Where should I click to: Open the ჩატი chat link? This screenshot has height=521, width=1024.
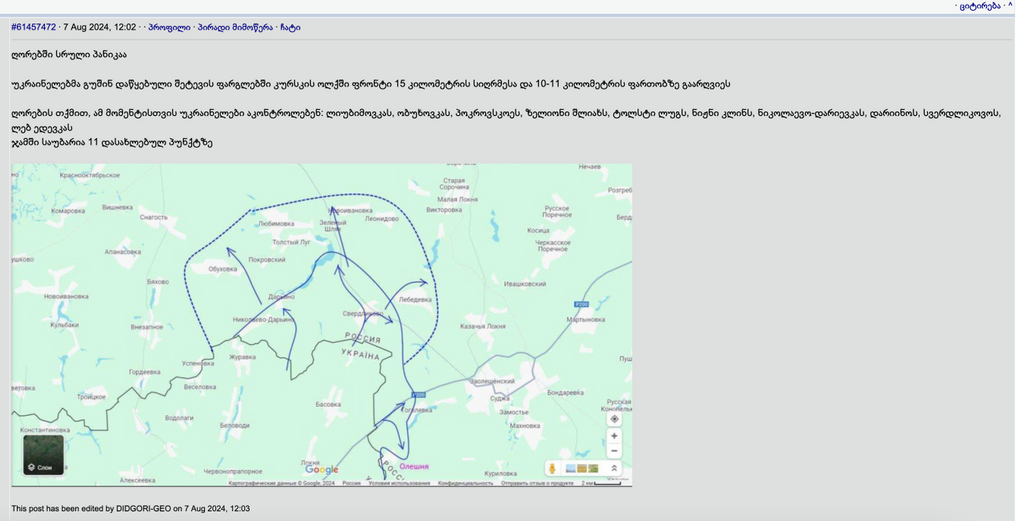(x=291, y=27)
